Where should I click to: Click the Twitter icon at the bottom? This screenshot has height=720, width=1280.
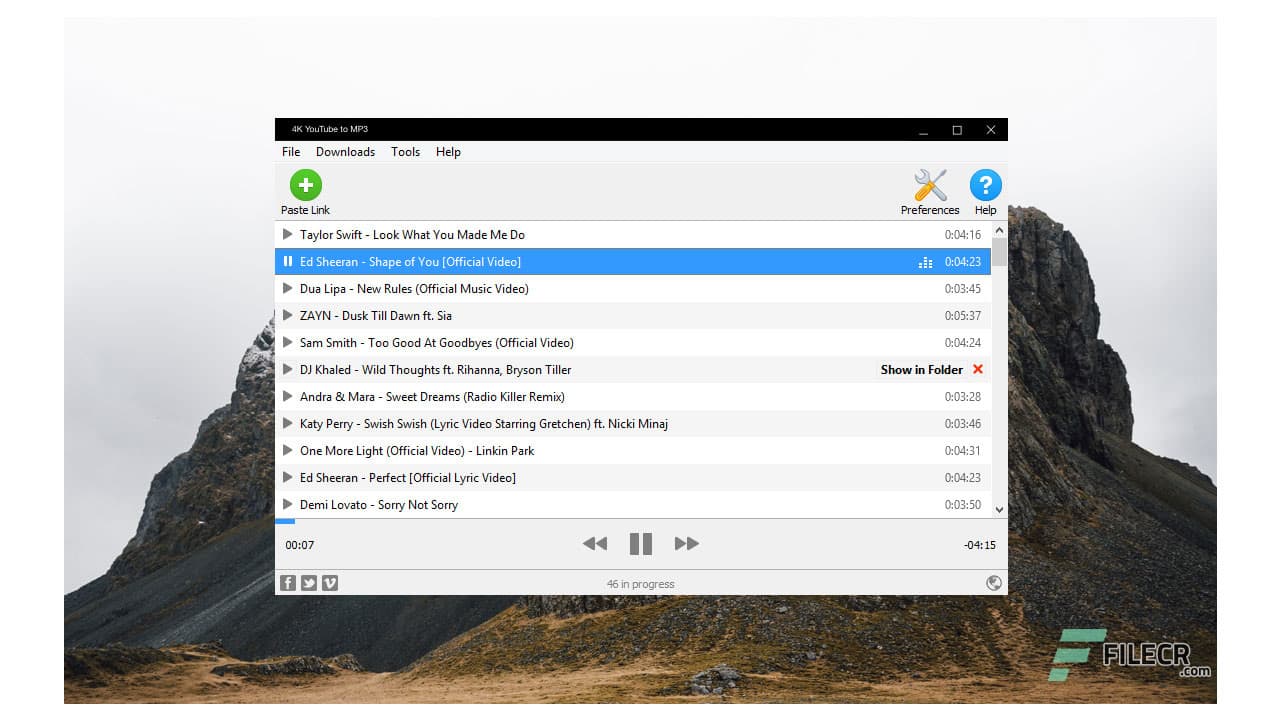(309, 583)
